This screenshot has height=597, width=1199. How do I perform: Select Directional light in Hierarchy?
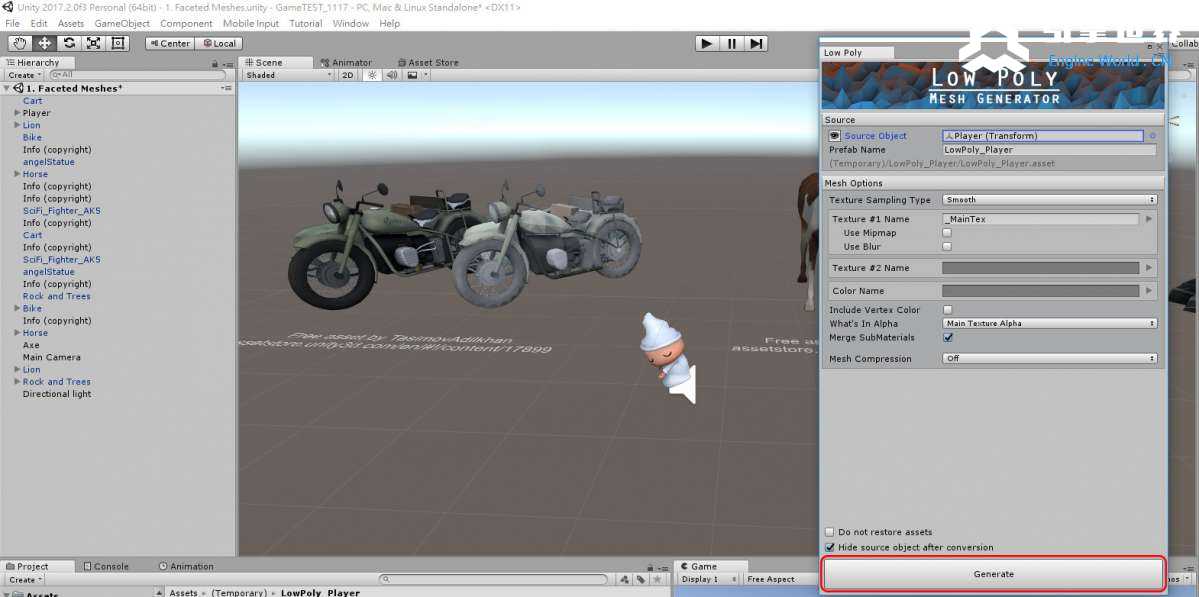[57, 394]
